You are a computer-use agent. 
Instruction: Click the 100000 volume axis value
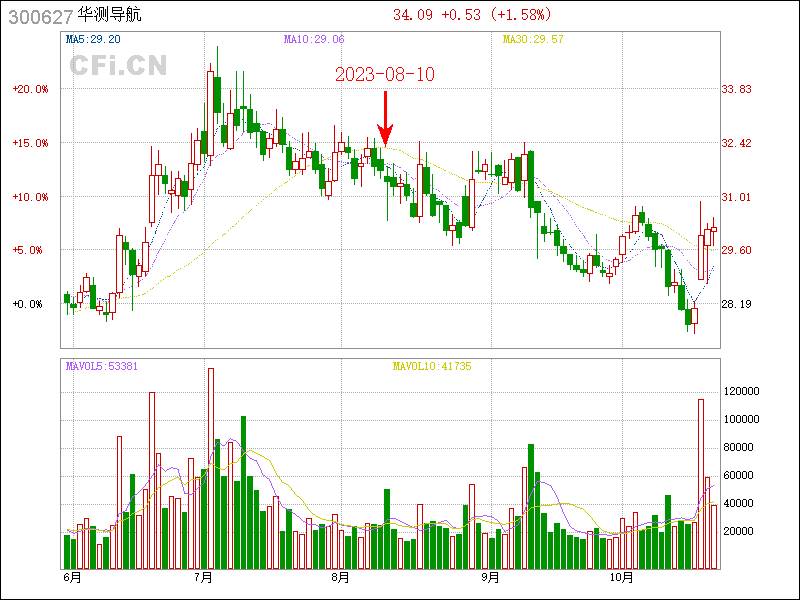pos(742,419)
